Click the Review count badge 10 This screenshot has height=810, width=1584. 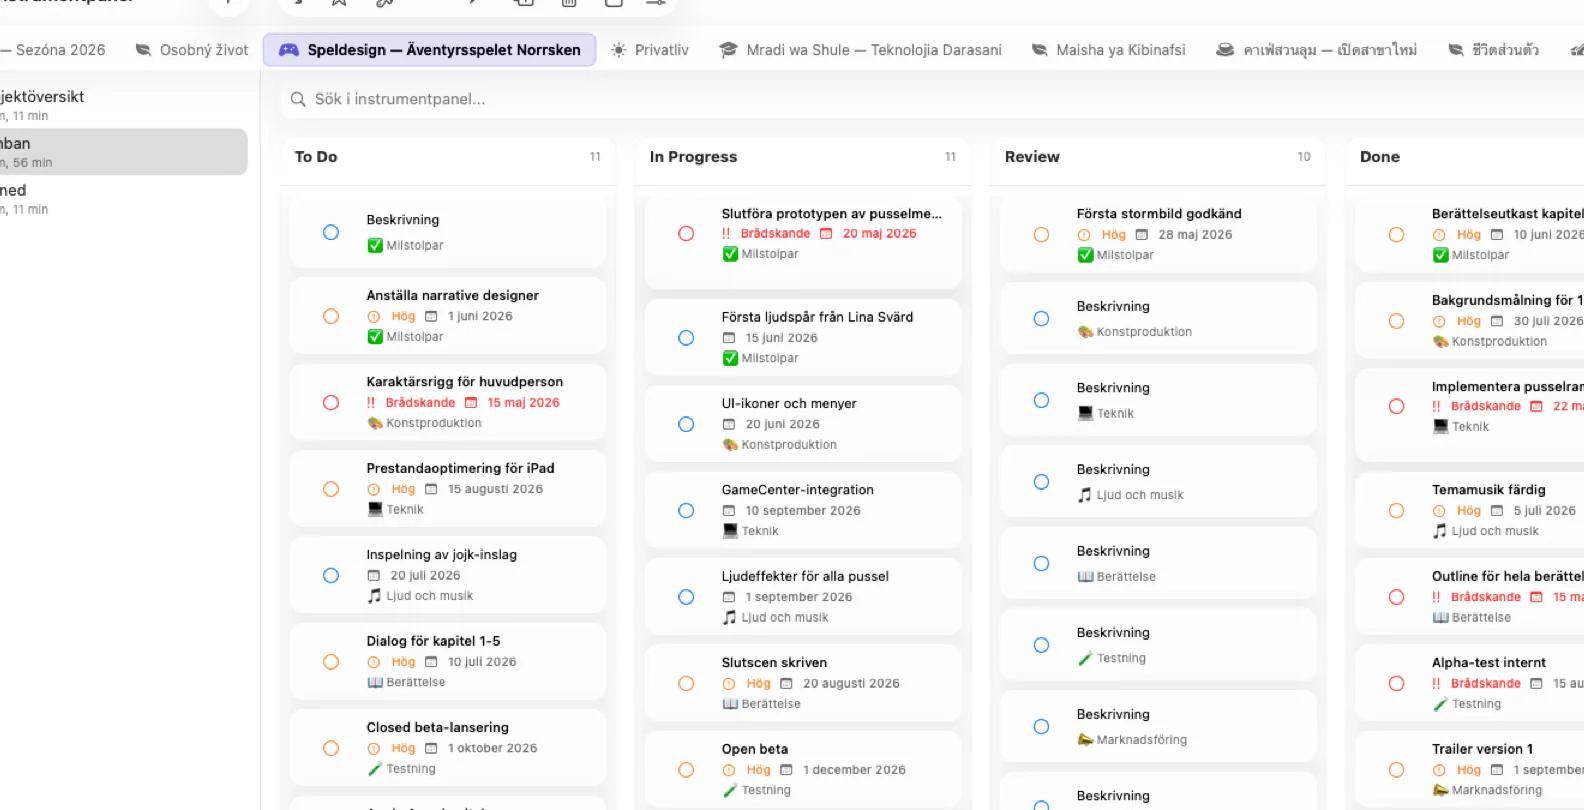[x=1304, y=156]
